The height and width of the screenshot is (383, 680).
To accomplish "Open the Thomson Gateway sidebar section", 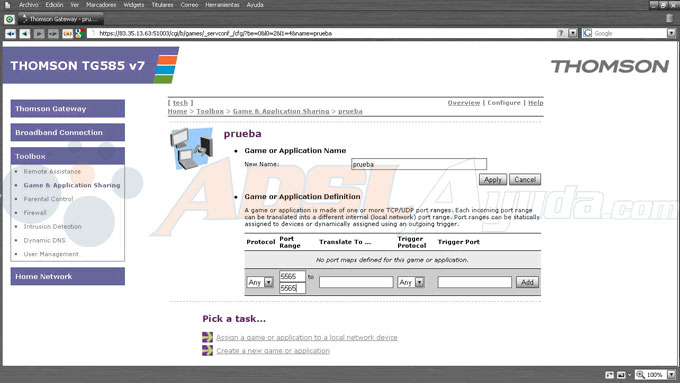I will (68, 109).
